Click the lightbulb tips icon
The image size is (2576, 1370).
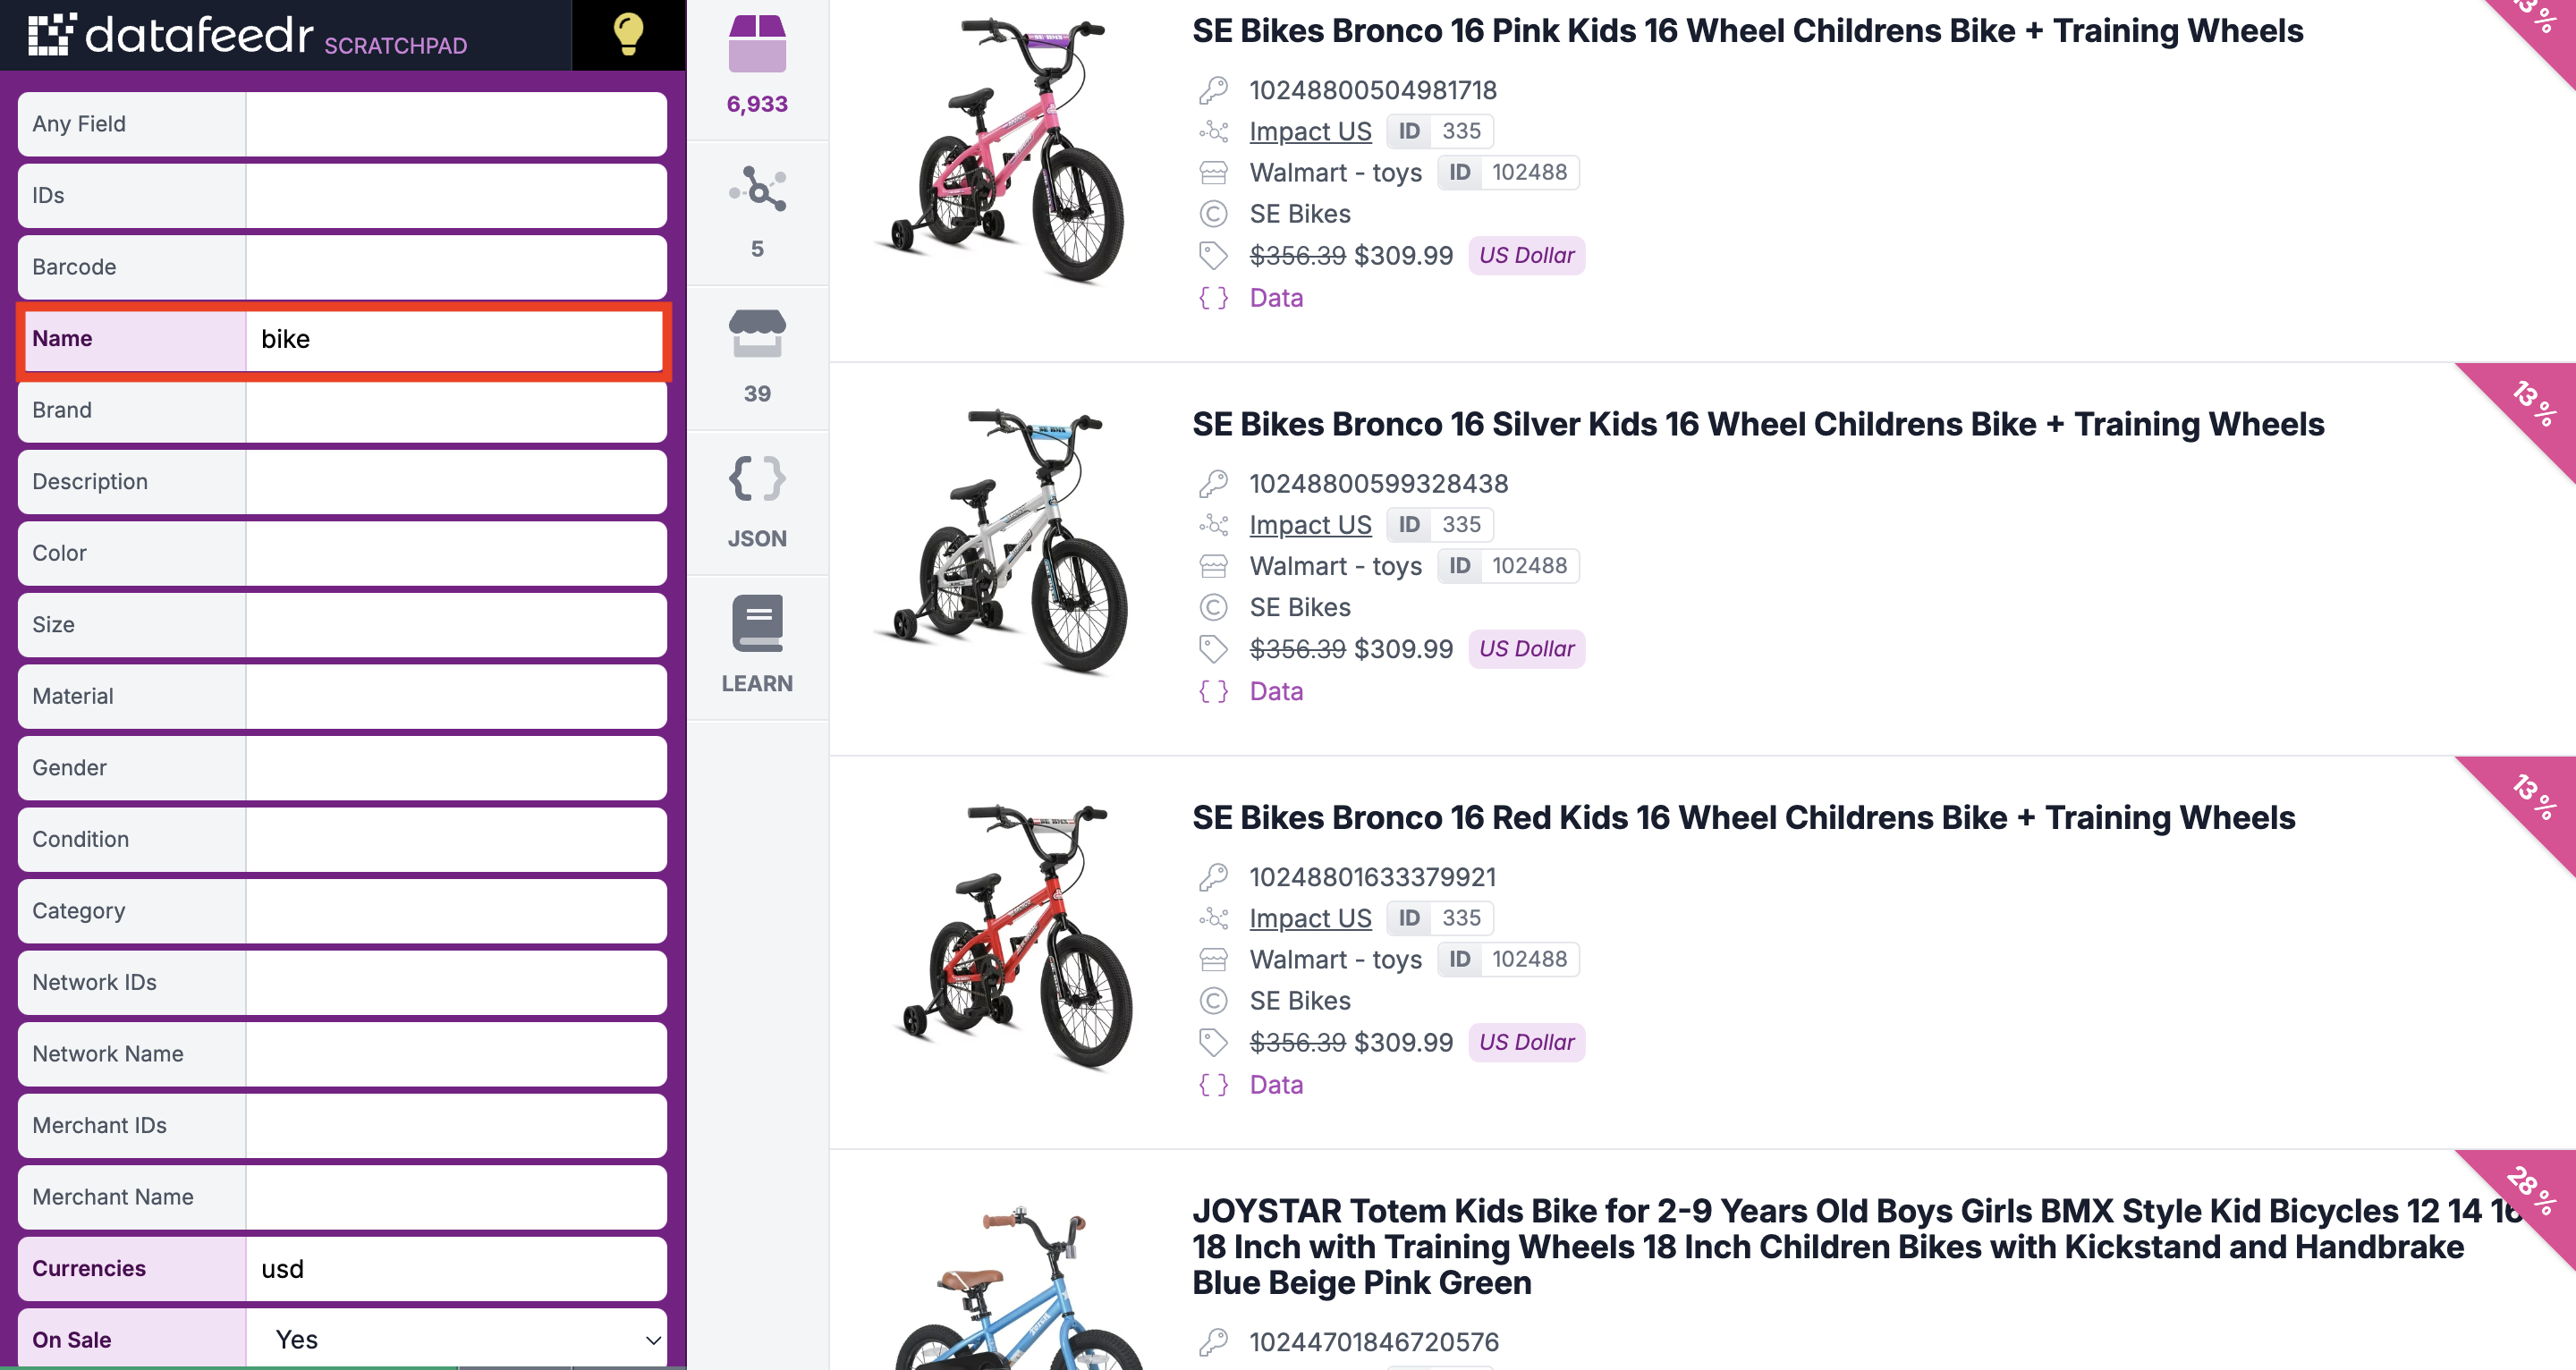click(628, 34)
